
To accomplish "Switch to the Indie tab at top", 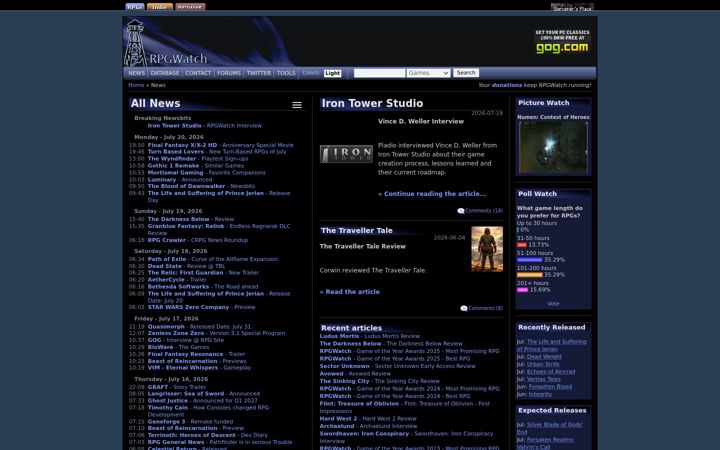I will click(160, 7).
